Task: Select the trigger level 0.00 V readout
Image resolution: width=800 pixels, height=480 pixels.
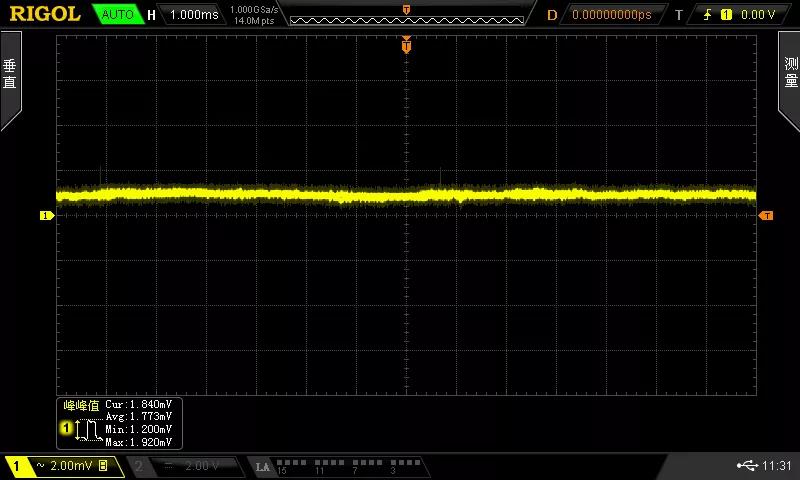Action: (x=758, y=15)
